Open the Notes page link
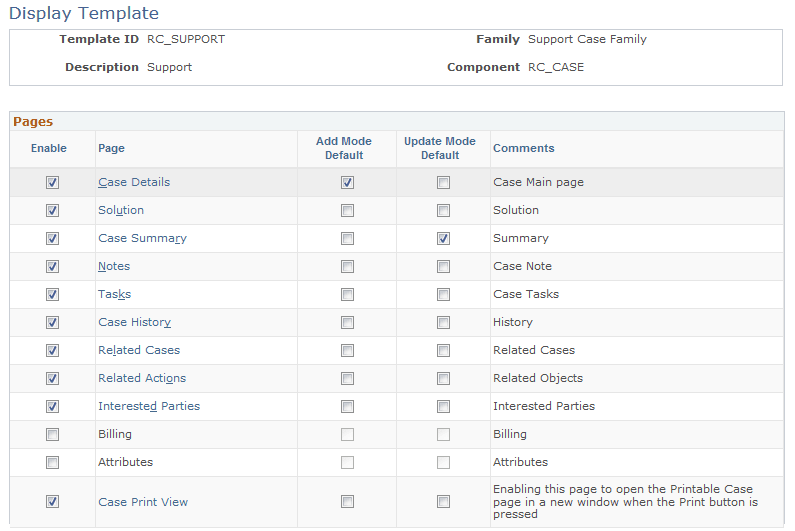 pyautogui.click(x=114, y=267)
